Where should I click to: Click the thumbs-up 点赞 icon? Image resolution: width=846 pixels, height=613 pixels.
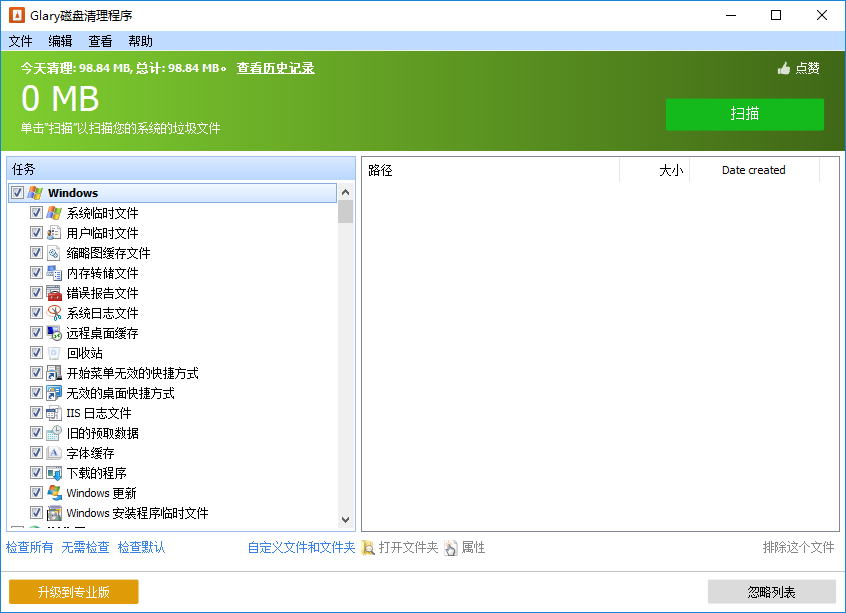click(x=783, y=68)
